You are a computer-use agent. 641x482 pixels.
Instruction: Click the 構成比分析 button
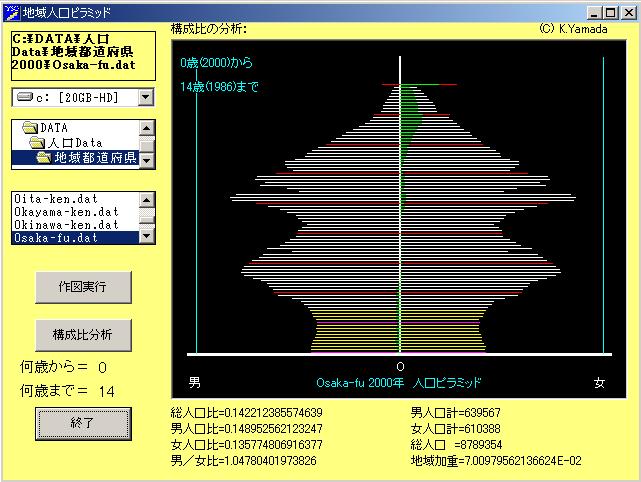(83, 333)
